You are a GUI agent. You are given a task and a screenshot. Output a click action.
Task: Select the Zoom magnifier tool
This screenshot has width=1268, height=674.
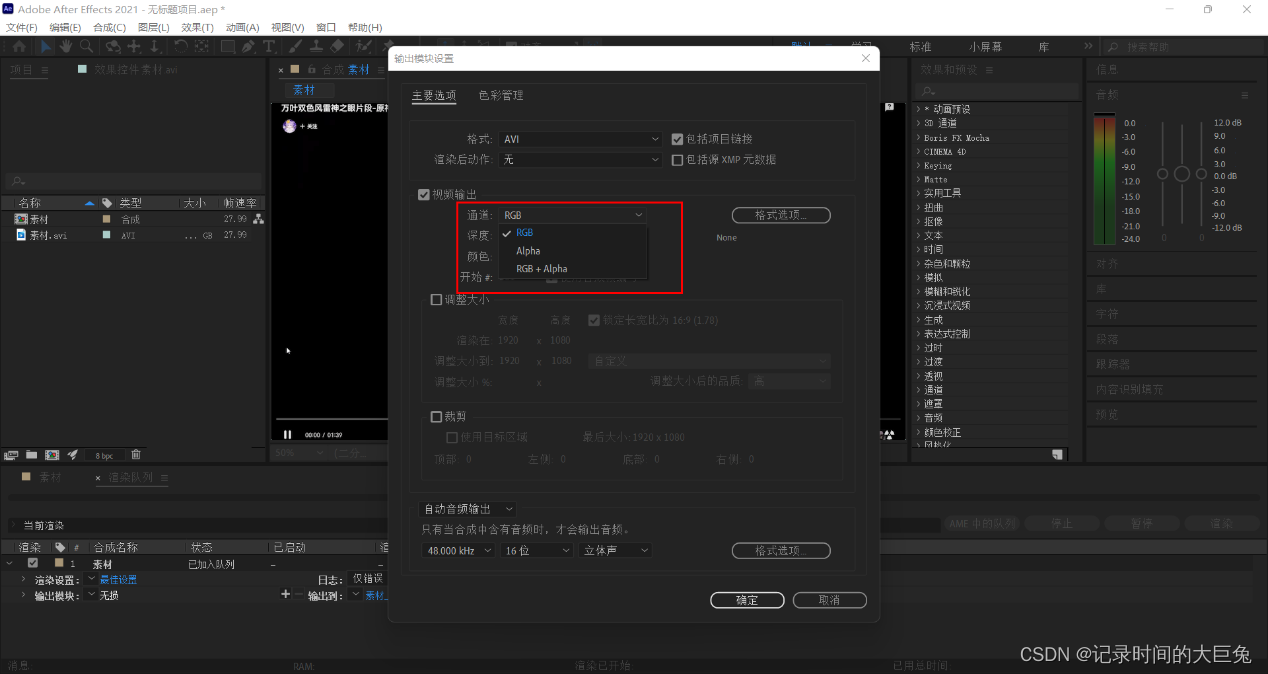click(85, 46)
